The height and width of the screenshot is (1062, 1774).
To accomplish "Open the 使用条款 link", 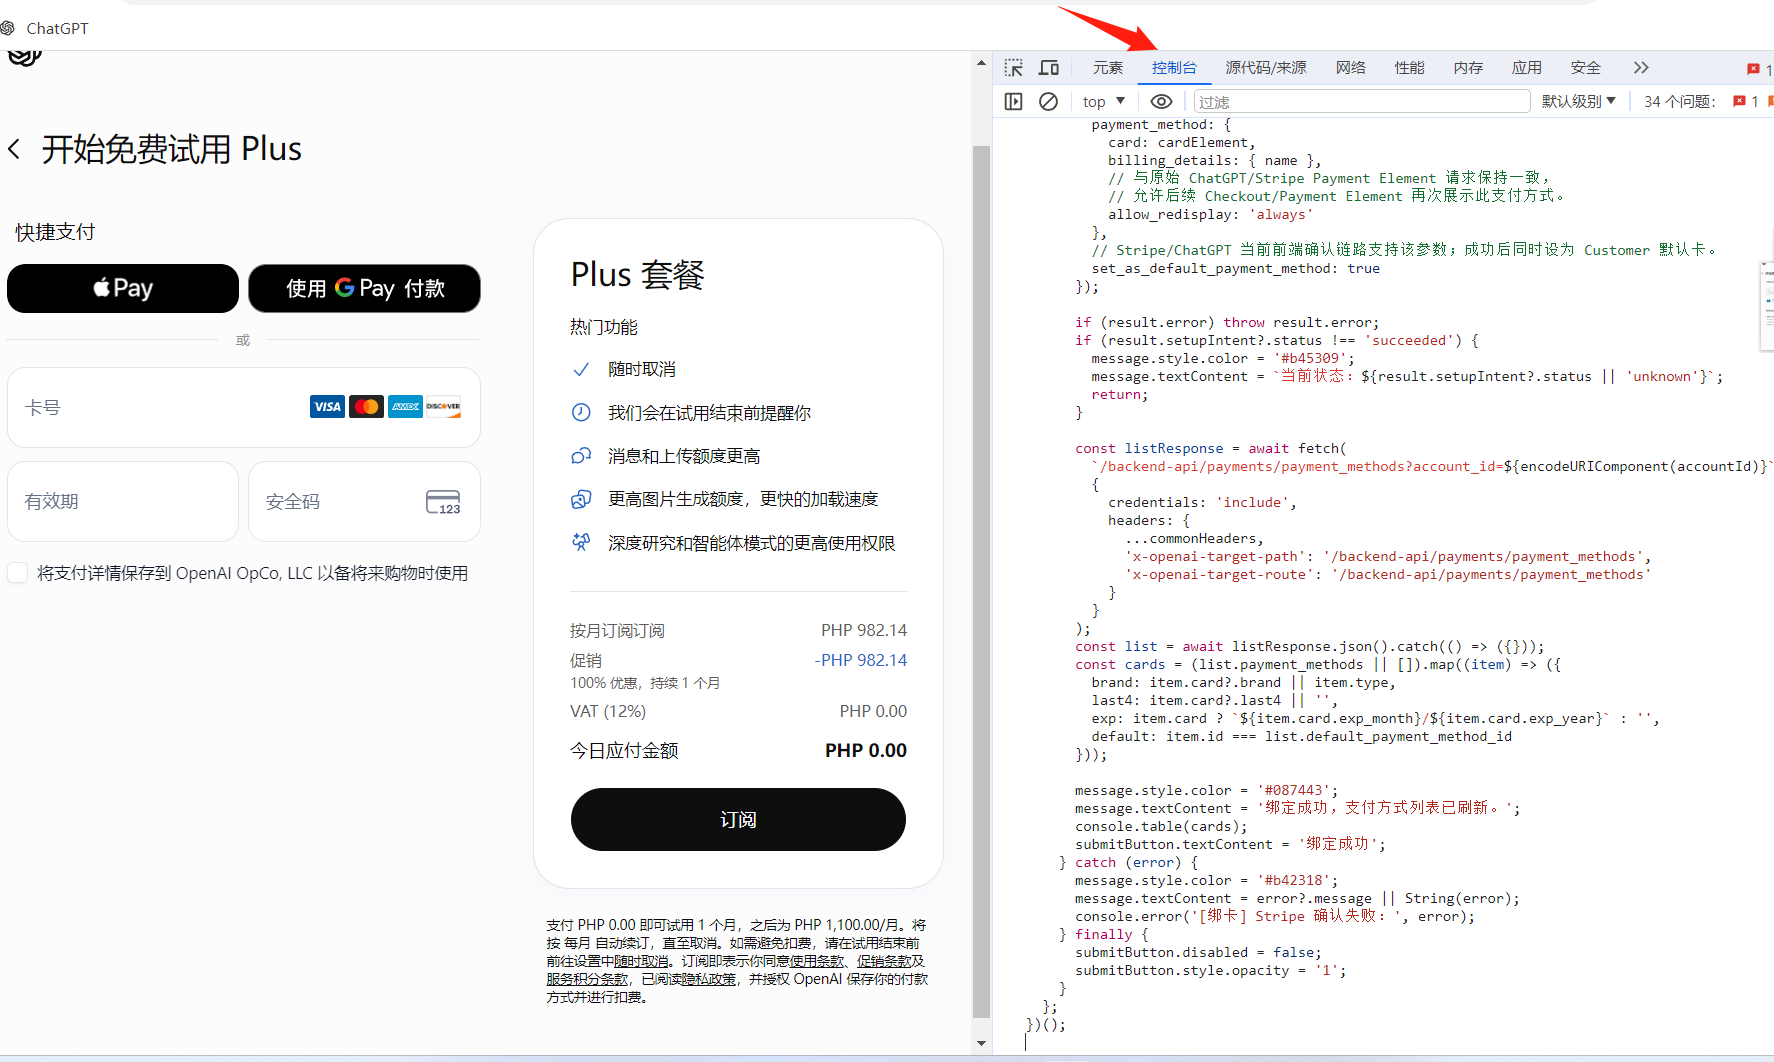I will pyautogui.click(x=817, y=961).
